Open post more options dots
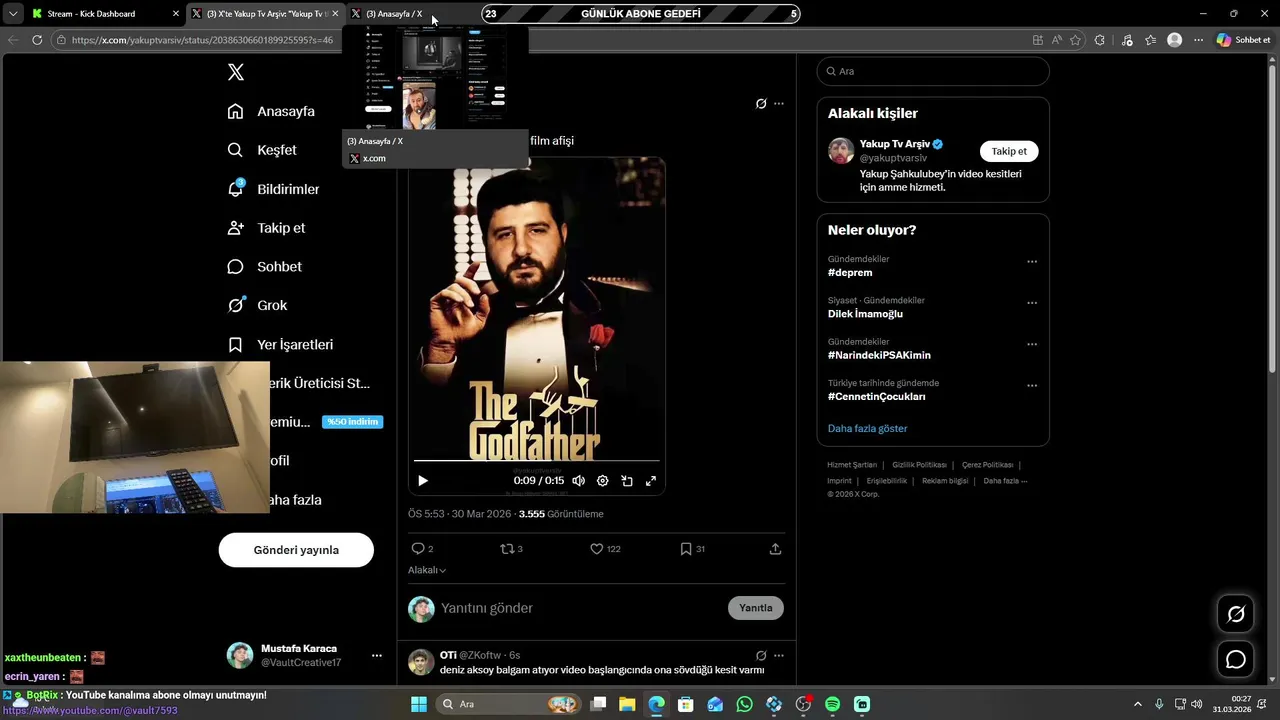The width and height of the screenshot is (1280, 720). coord(779,103)
